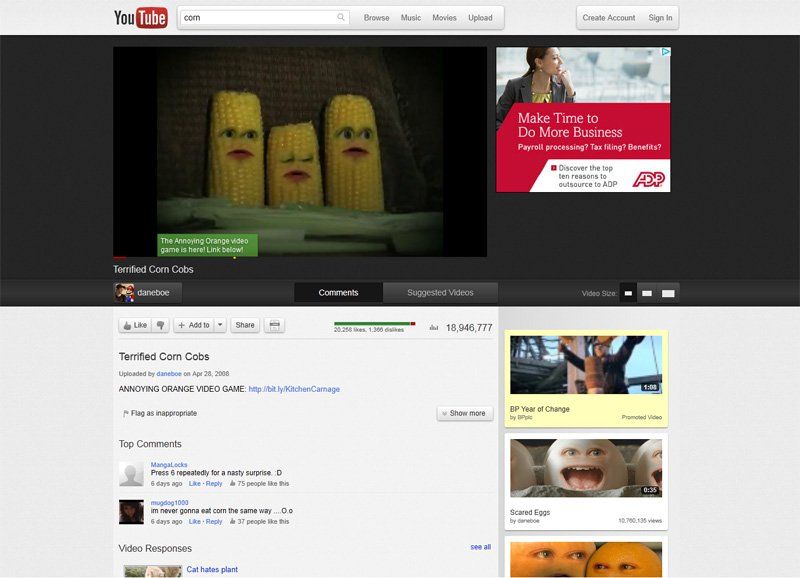Click the likes/dislikes ratio bar
800x578 pixels.
[x=374, y=323]
